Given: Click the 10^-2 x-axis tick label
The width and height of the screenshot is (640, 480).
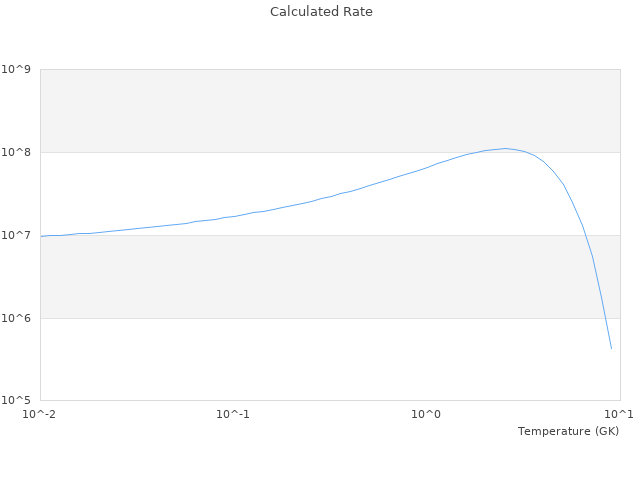Looking at the screenshot, I should [x=40, y=414].
